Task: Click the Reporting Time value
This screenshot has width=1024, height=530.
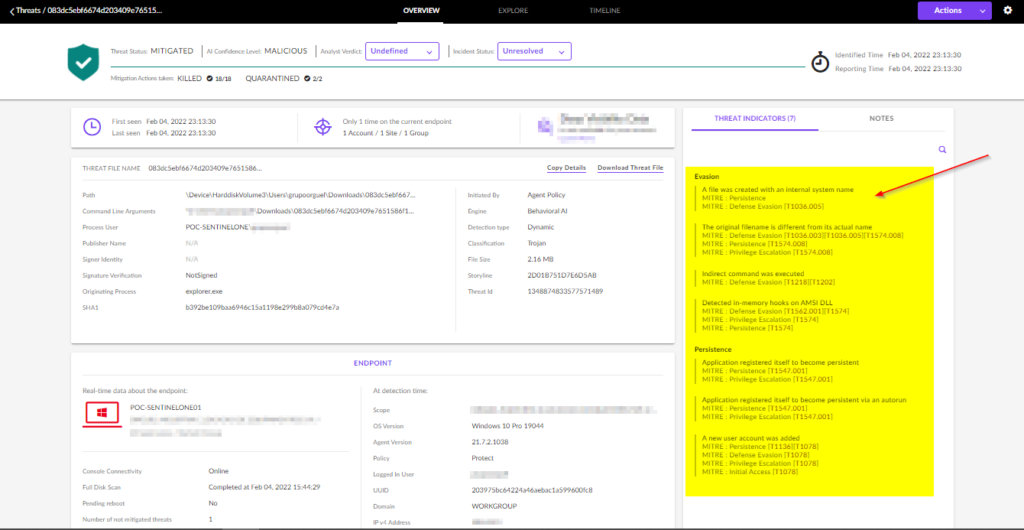Action: click(925, 69)
